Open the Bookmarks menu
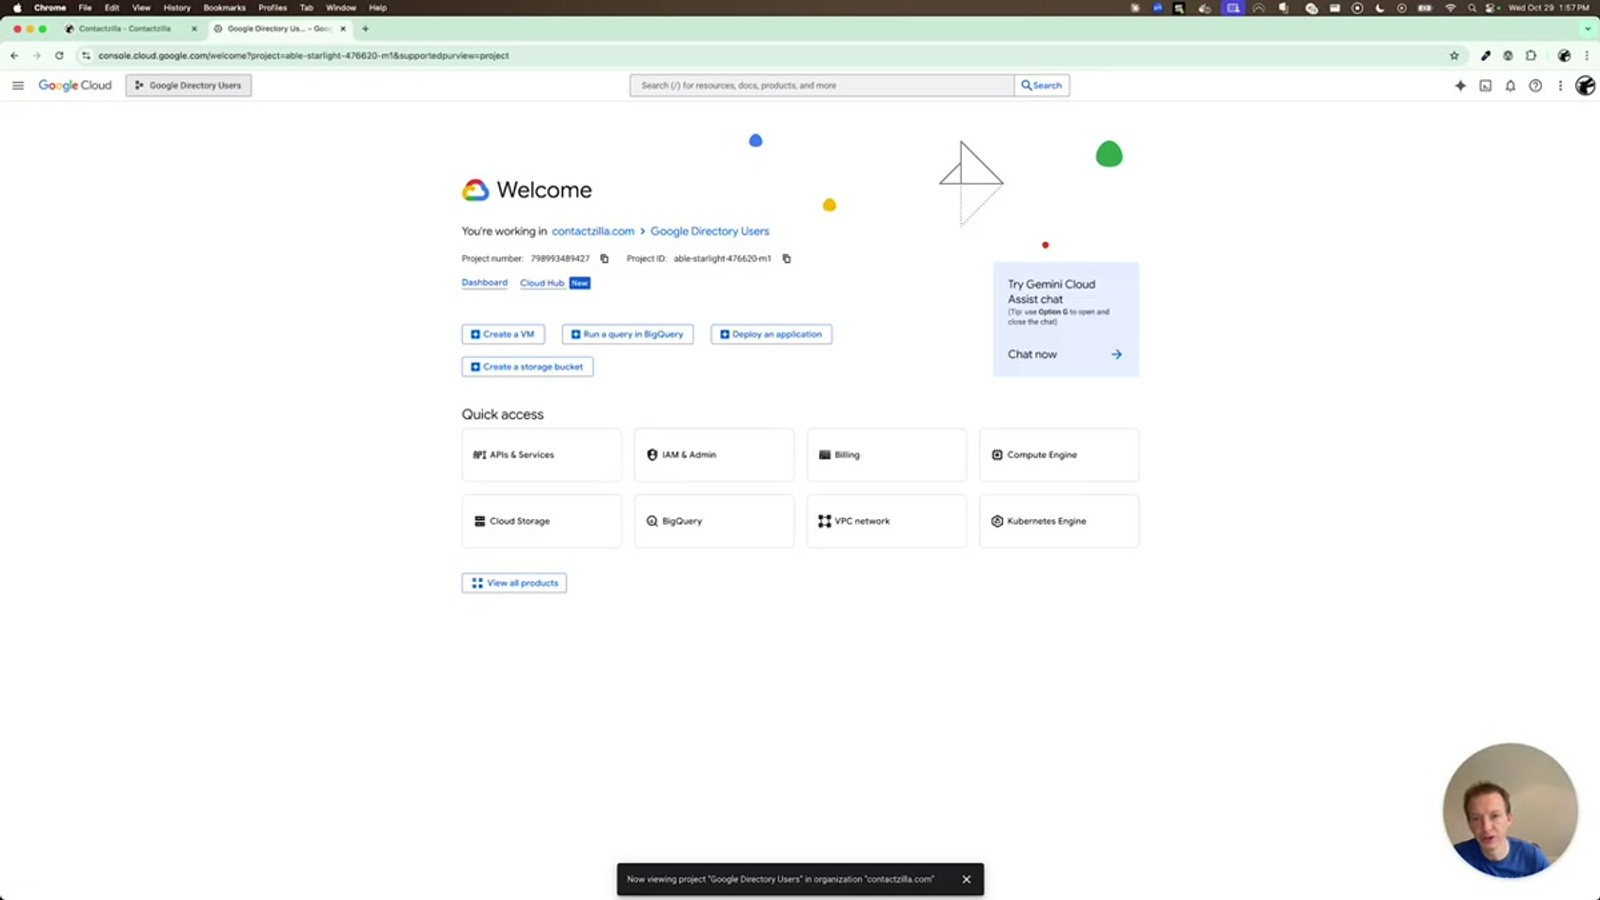This screenshot has width=1600, height=900. pyautogui.click(x=224, y=8)
